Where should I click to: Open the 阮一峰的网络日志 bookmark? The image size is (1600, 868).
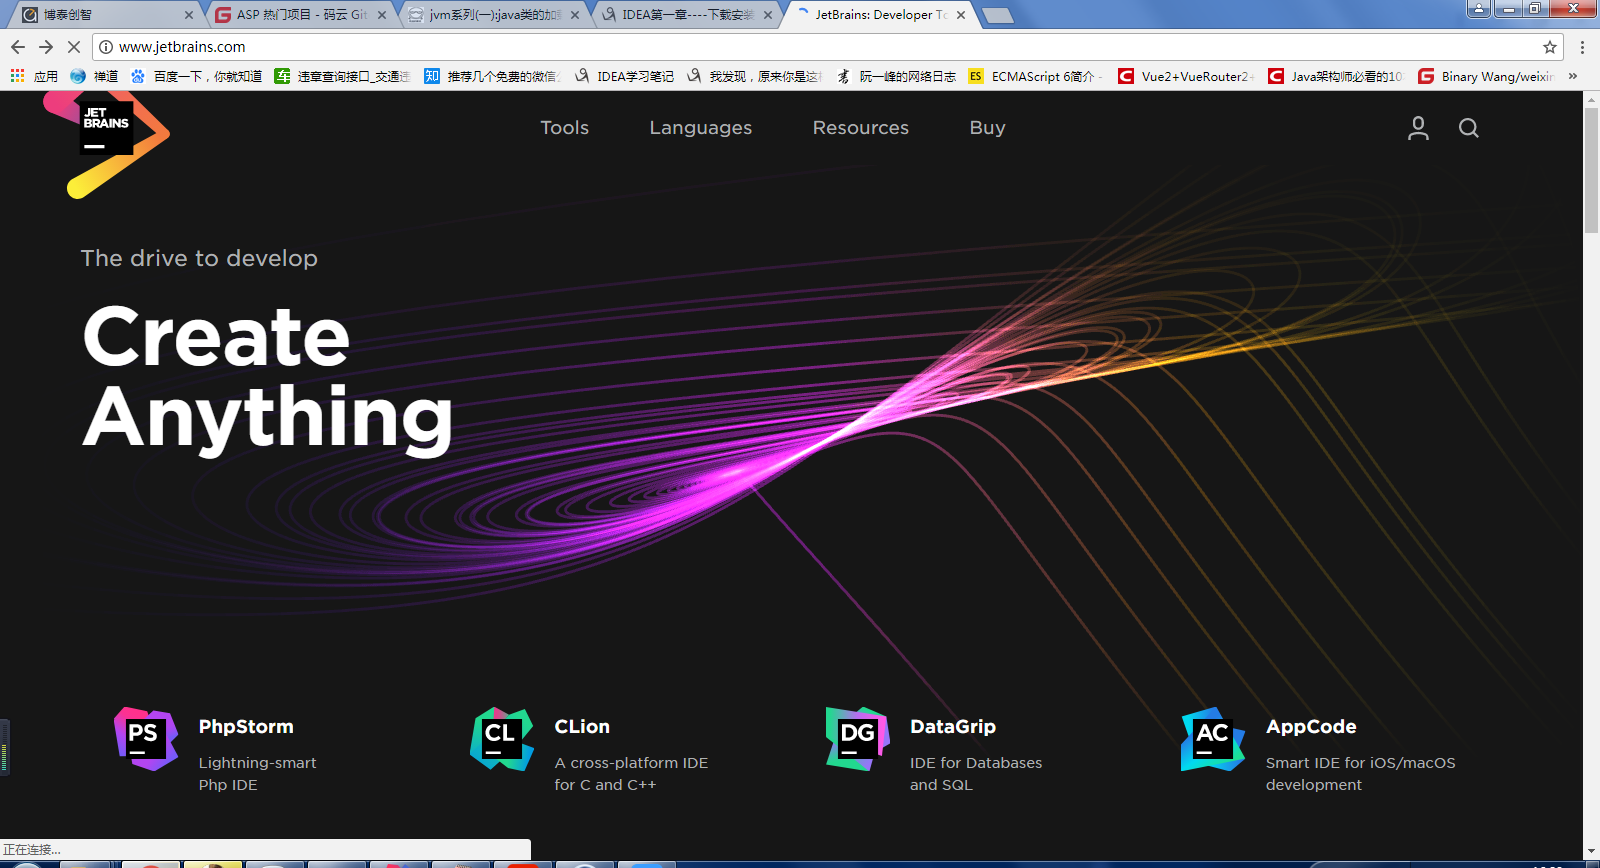[896, 76]
